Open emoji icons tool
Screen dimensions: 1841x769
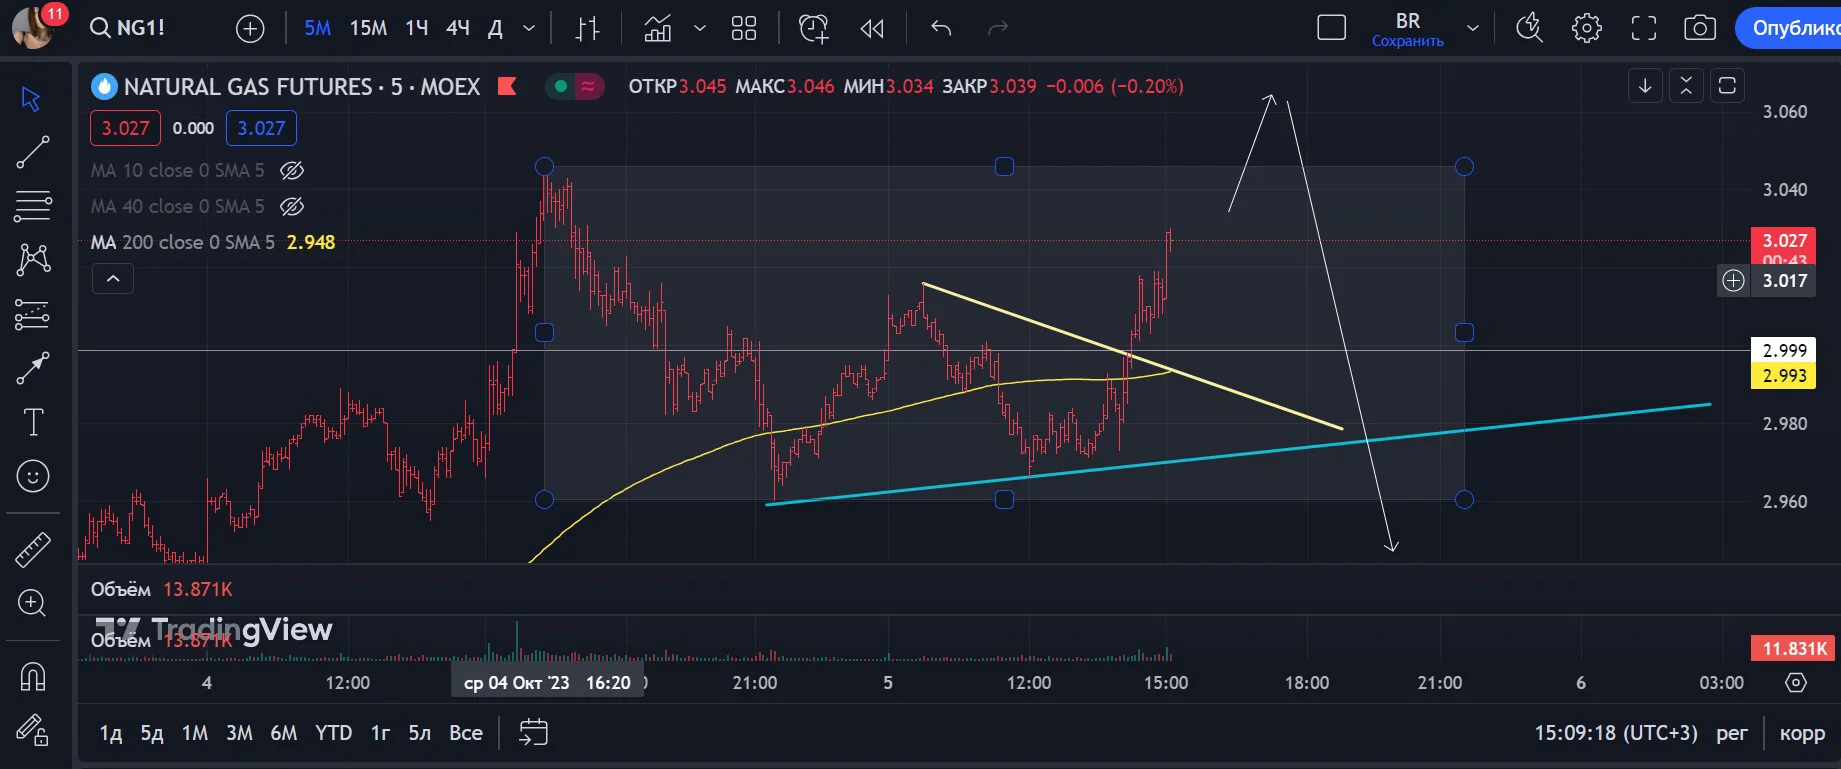pos(33,476)
